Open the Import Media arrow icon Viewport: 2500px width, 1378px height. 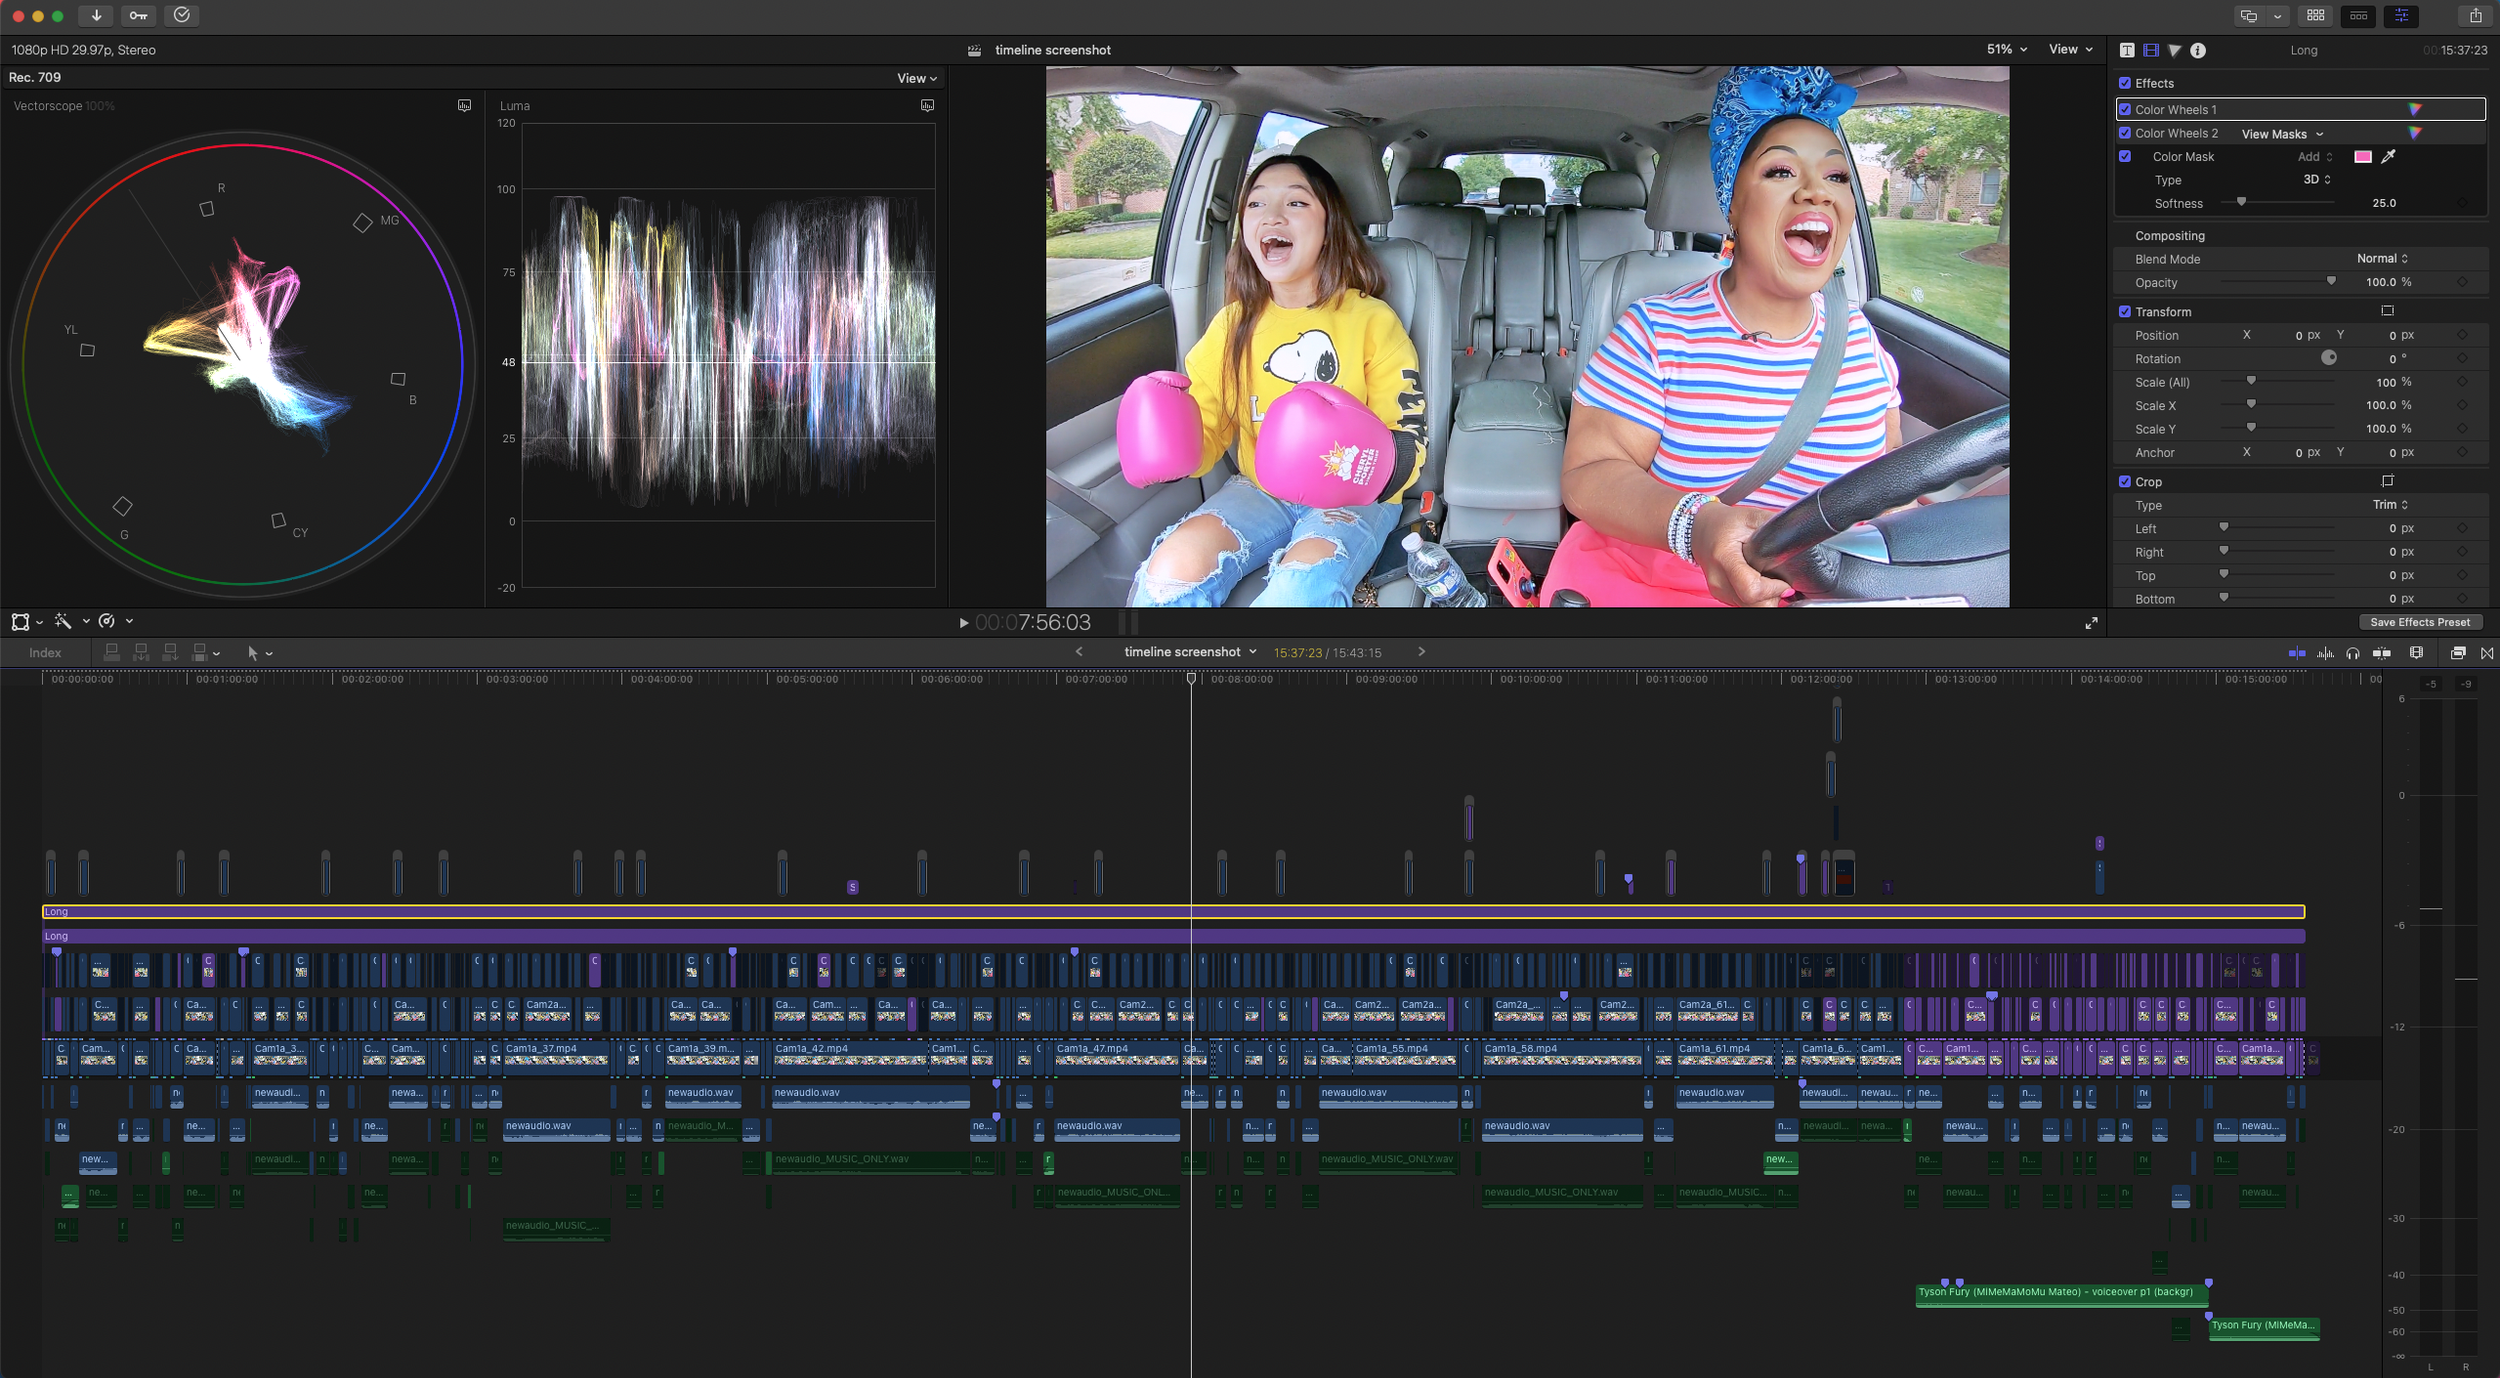pyautogui.click(x=96, y=15)
